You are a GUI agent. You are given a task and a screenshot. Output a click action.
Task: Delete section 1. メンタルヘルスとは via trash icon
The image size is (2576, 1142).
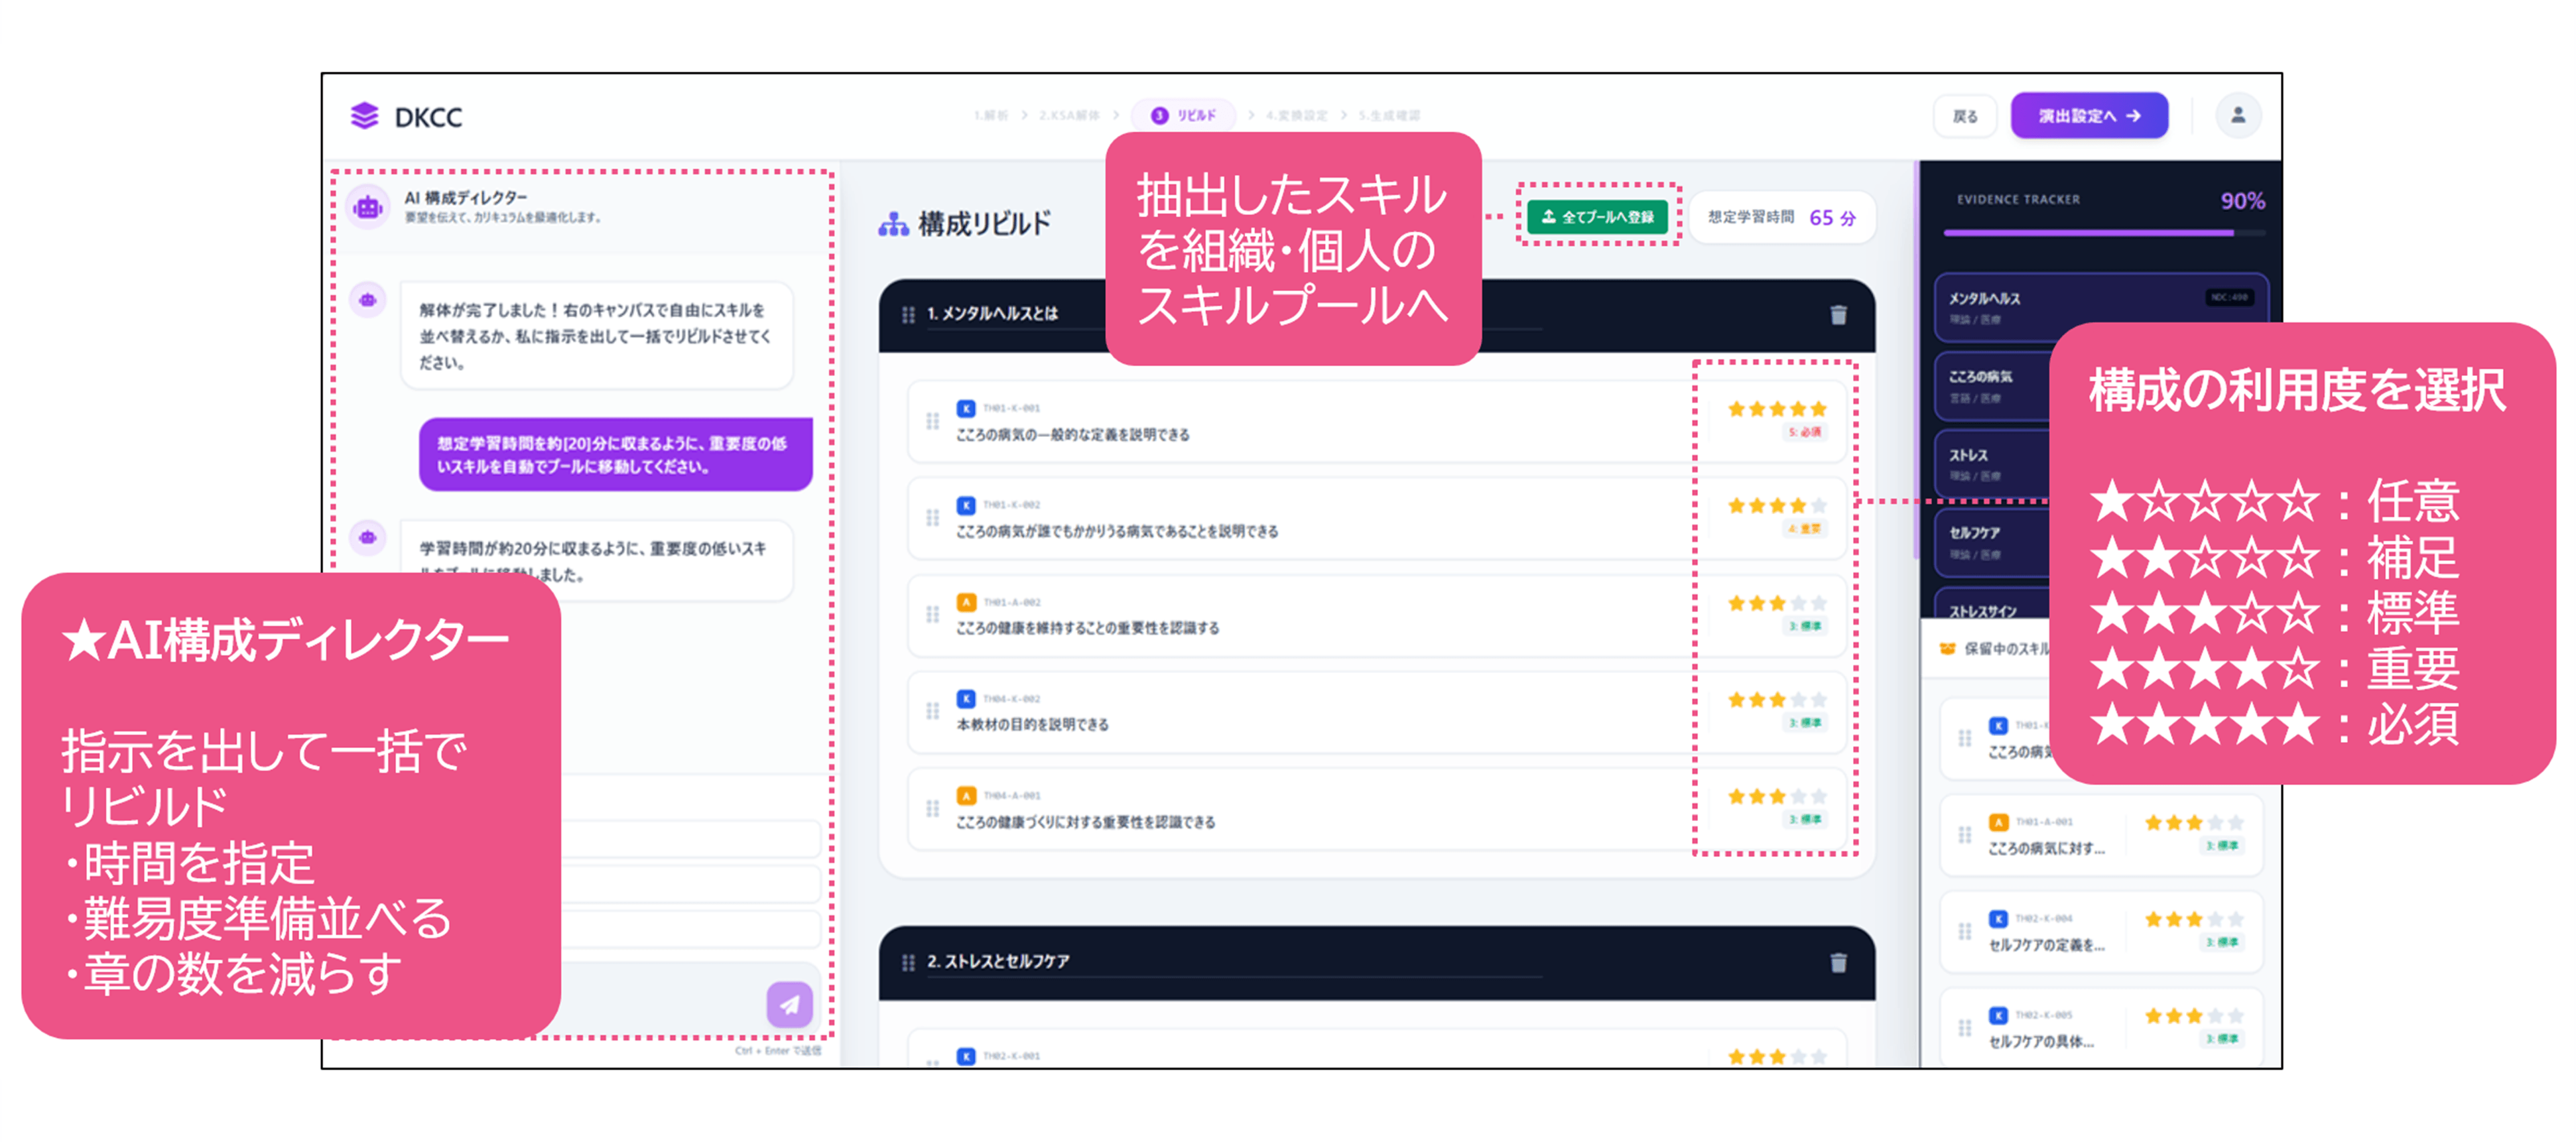click(1838, 315)
